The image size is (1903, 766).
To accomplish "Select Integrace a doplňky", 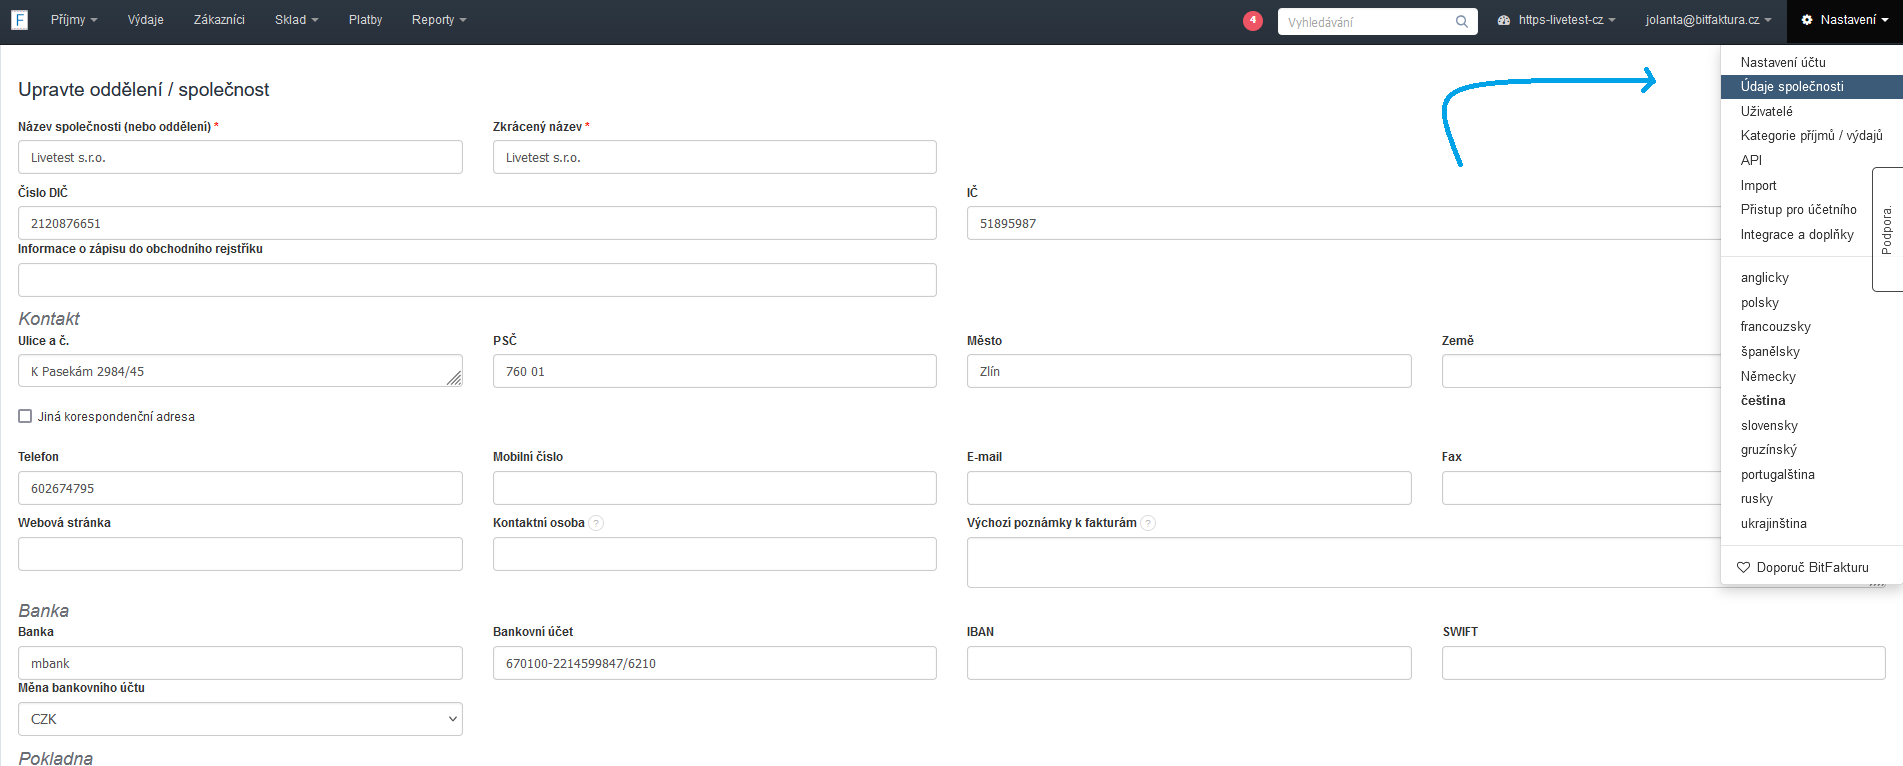I will click(x=1797, y=235).
